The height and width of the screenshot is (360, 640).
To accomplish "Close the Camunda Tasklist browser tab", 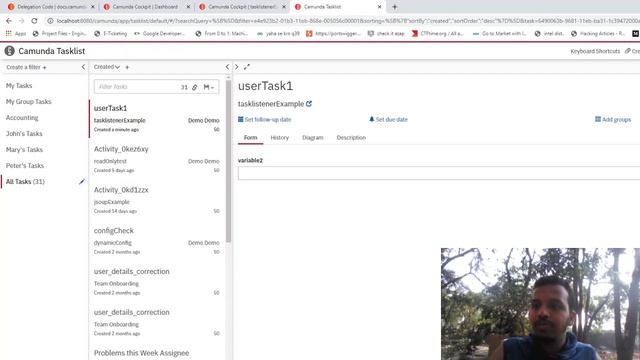I will (379, 7).
